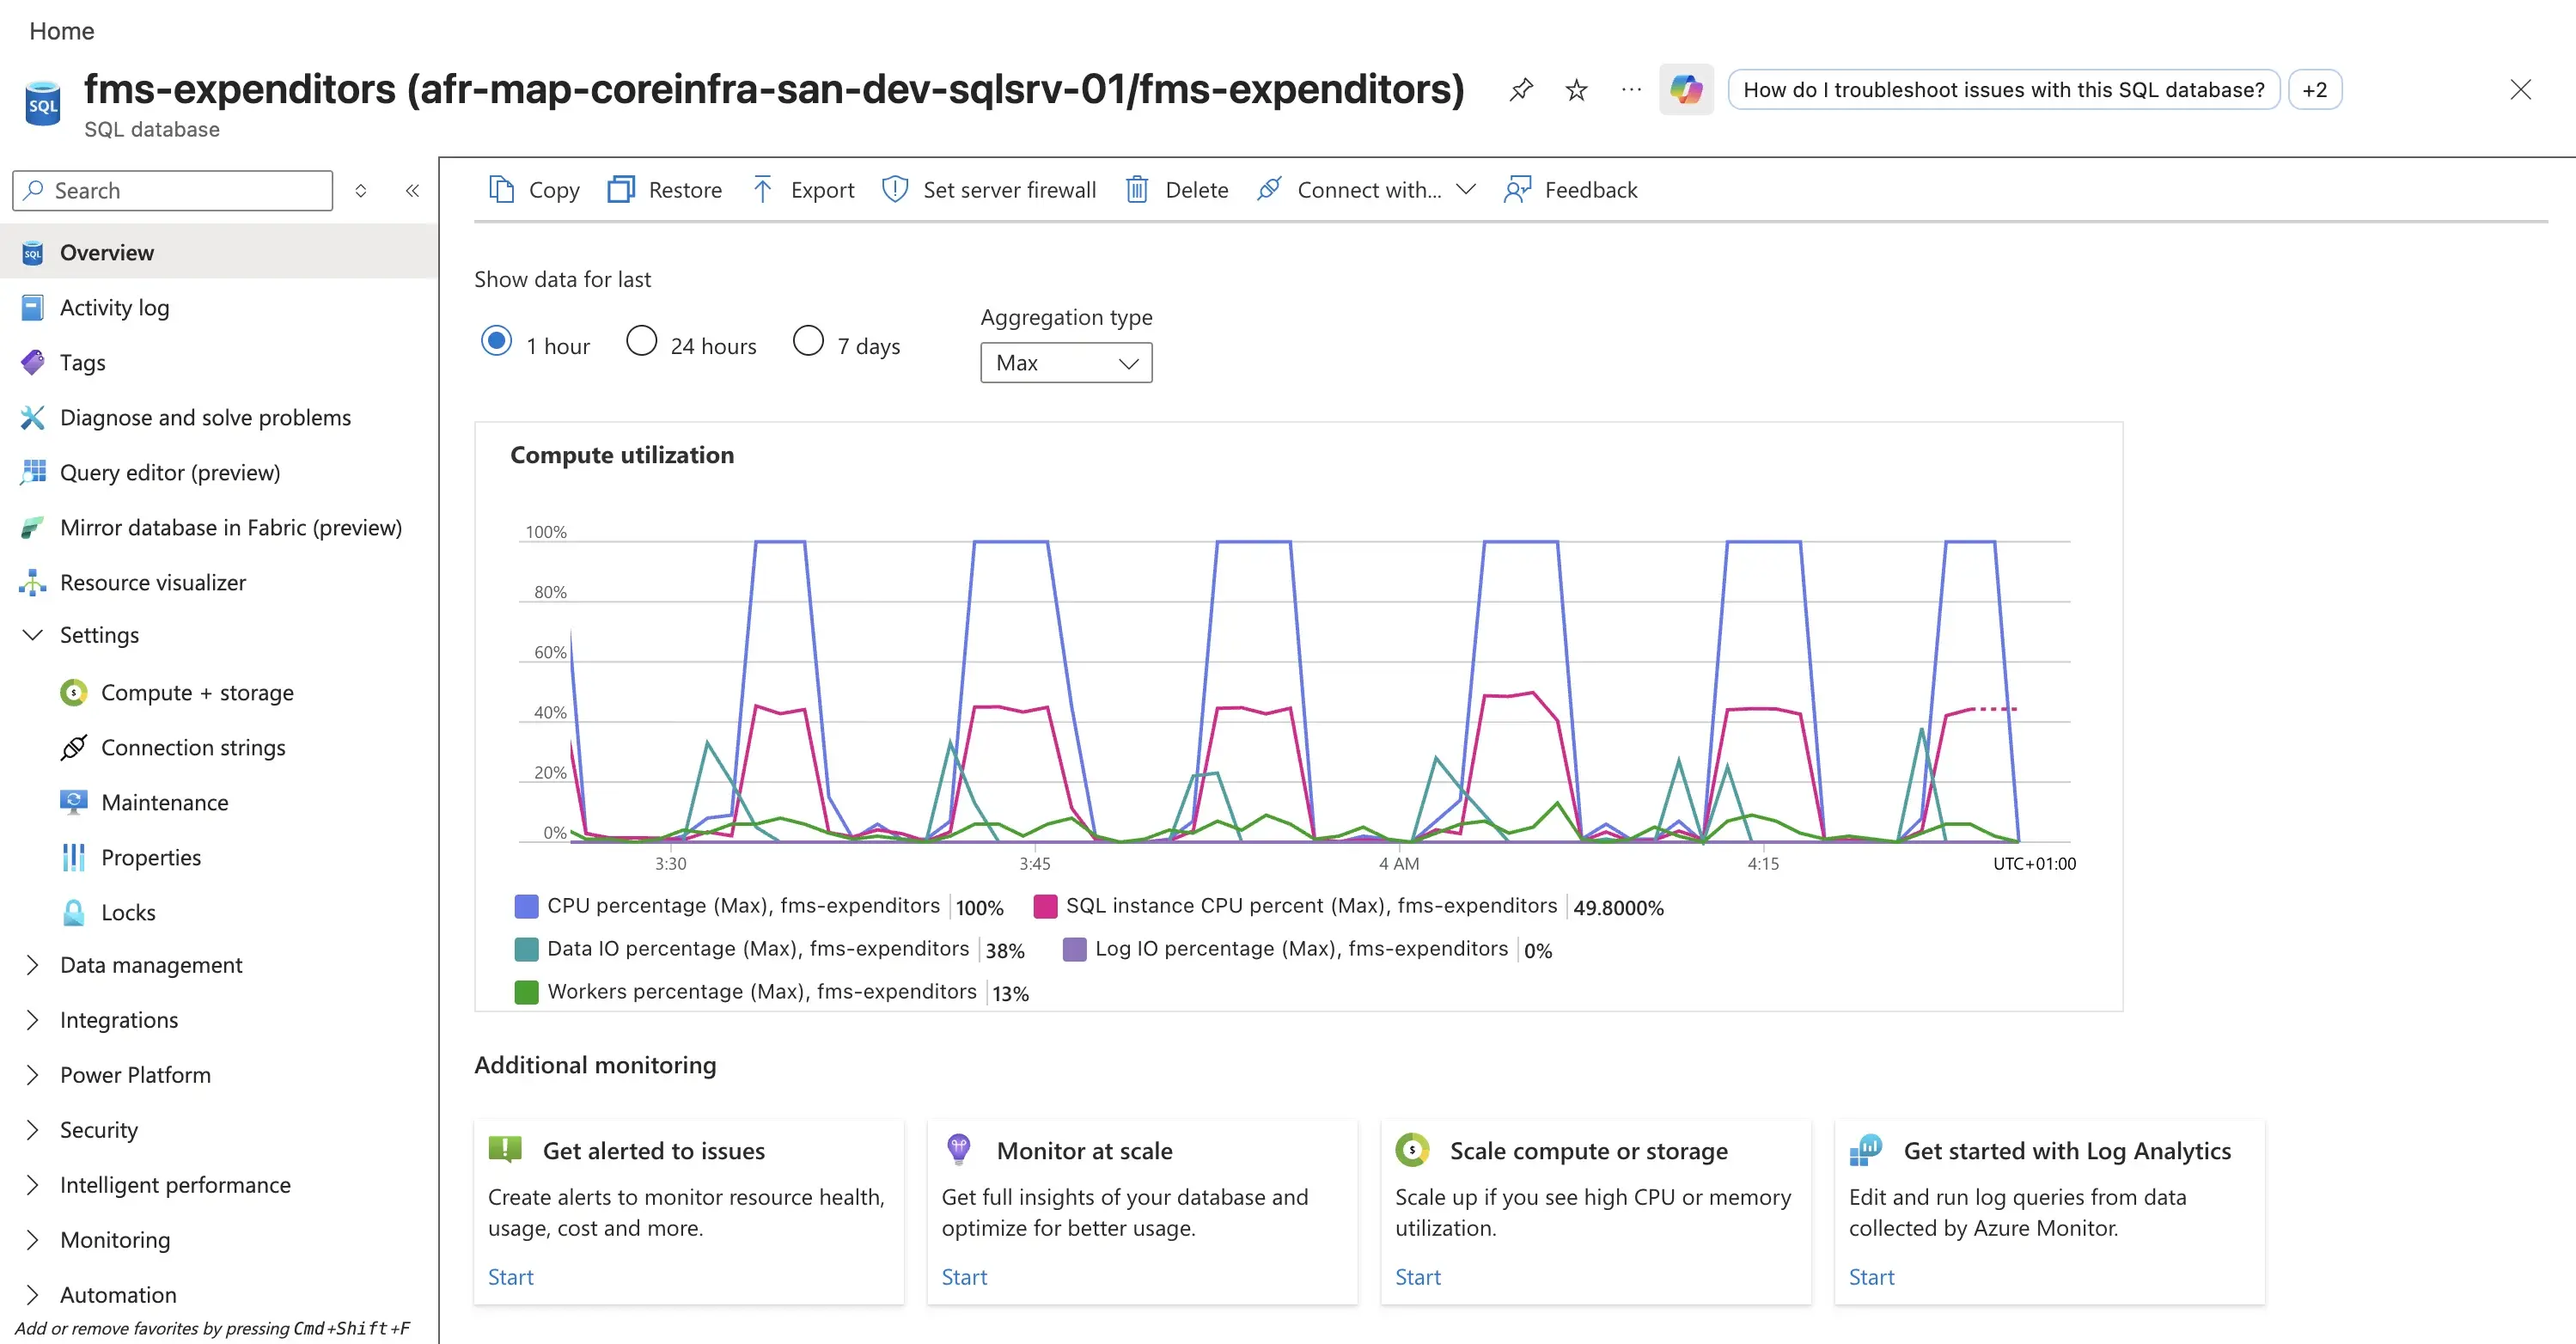Open the Aggregation type Max dropdown
The image size is (2576, 1344).
(1066, 363)
